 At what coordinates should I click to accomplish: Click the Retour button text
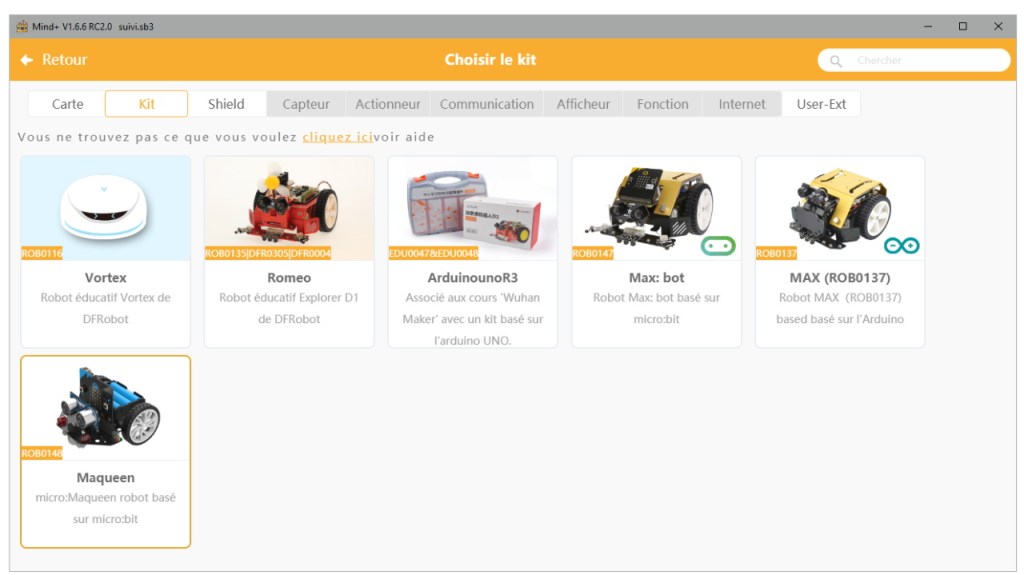pyautogui.click(x=64, y=60)
